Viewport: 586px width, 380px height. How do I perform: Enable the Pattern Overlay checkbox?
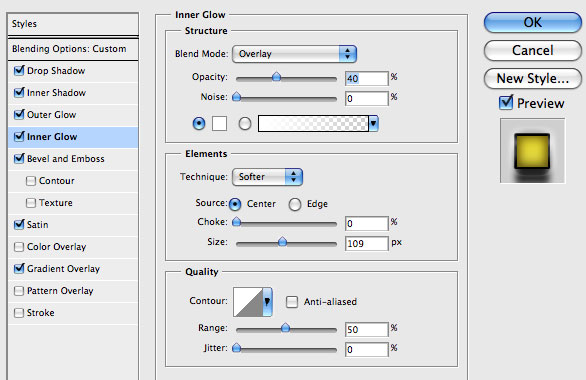tap(18, 291)
